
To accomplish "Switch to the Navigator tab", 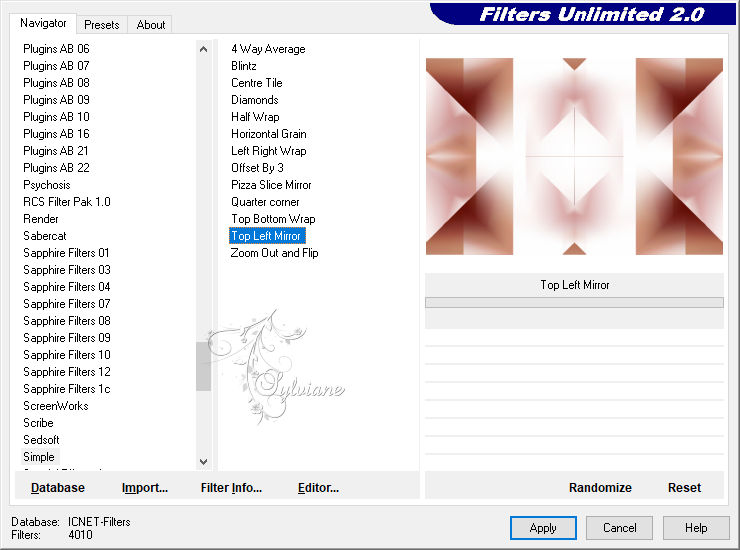I will tap(43, 23).
